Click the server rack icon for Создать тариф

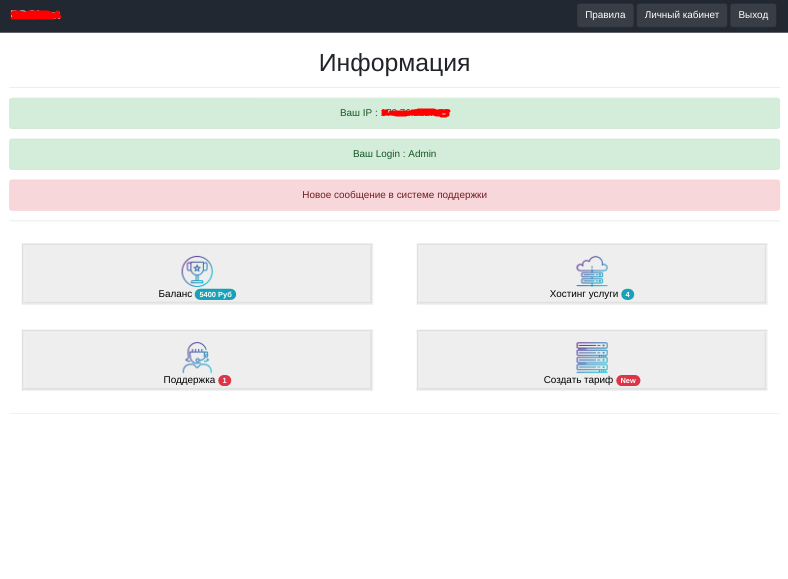coord(592,357)
